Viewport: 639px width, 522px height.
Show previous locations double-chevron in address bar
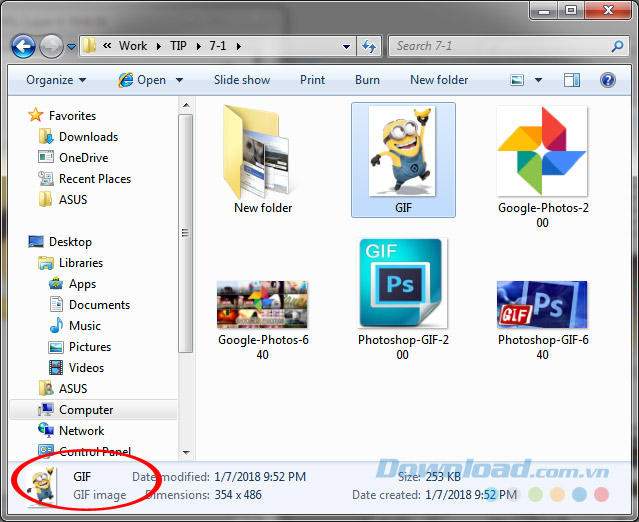coord(107,46)
